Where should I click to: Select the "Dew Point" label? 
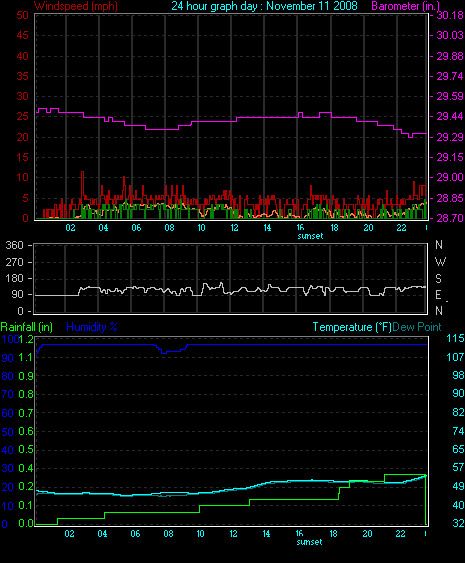pos(417,327)
